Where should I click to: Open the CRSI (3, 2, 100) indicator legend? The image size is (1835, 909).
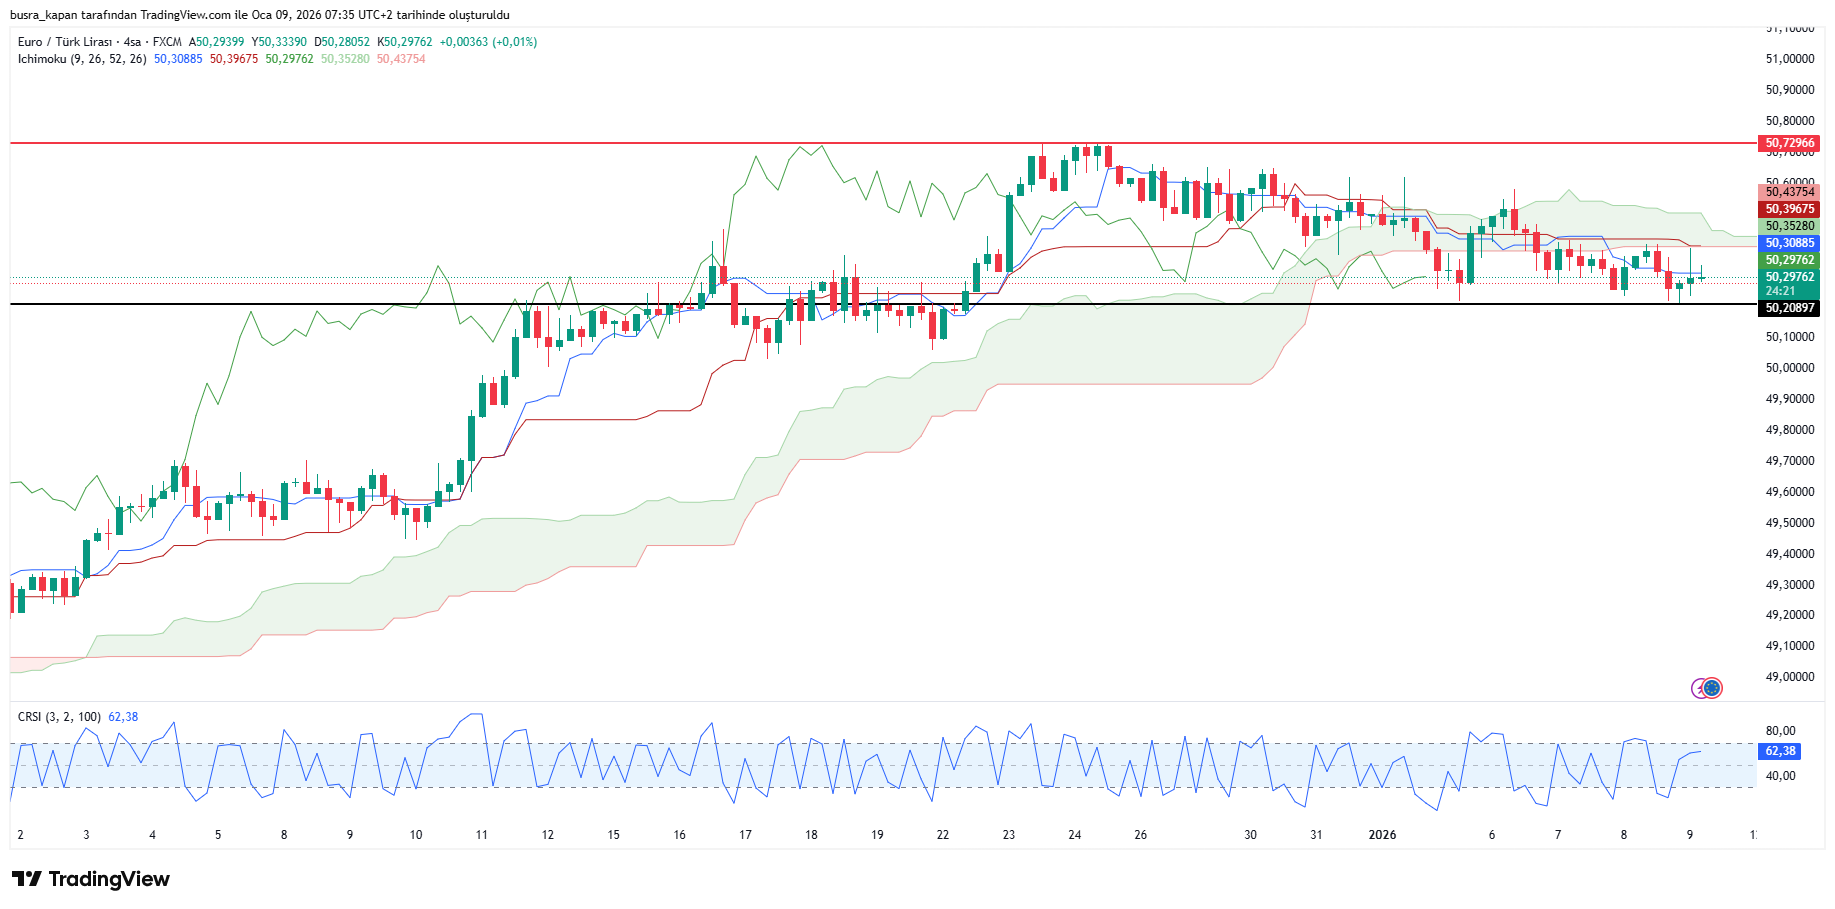pyautogui.click(x=59, y=717)
